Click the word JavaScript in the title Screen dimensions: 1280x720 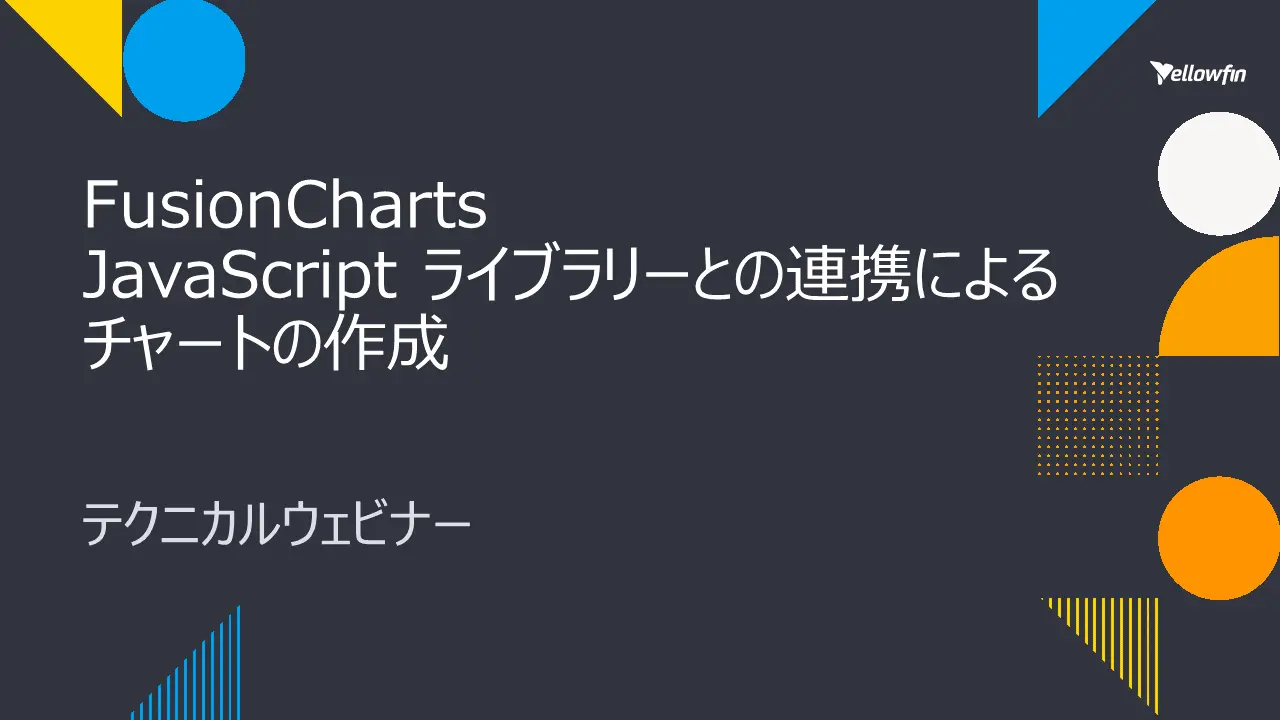239,277
